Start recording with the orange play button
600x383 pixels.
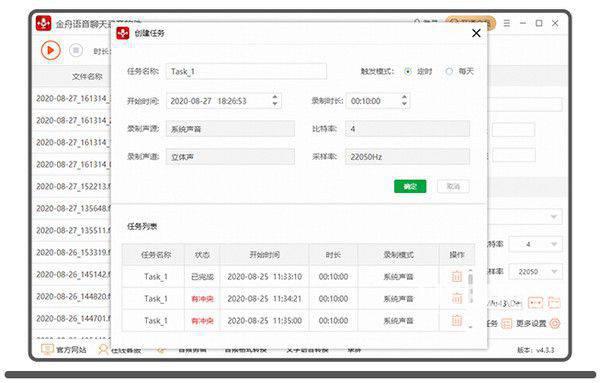51,50
